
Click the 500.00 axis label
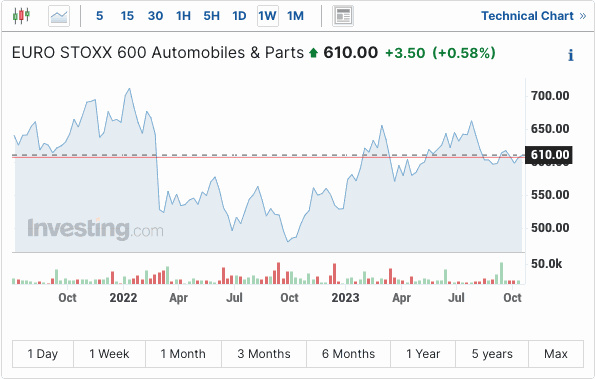[550, 228]
